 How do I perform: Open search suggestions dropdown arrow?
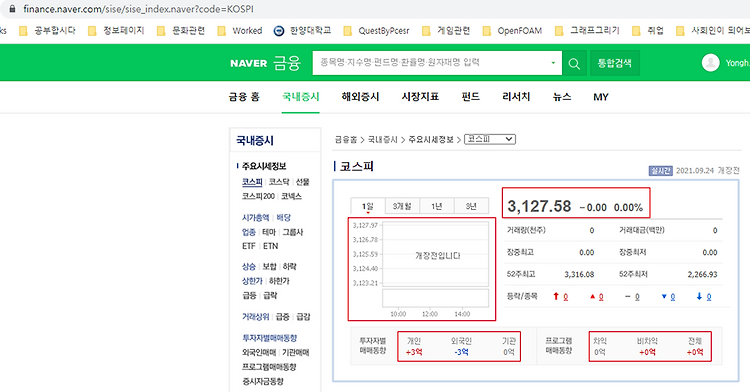(553, 63)
